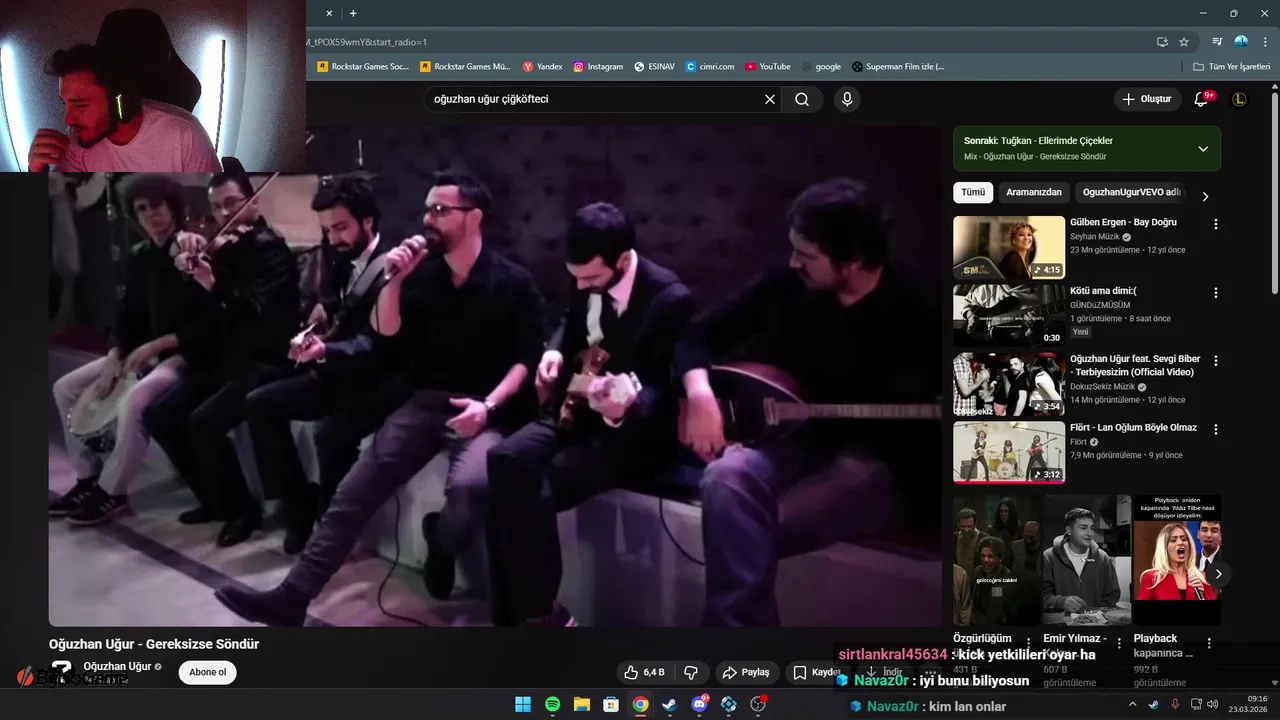1280x720 pixels.
Task: Click the Gülben Ergen - Bay Doğru title
Action: click(1123, 222)
